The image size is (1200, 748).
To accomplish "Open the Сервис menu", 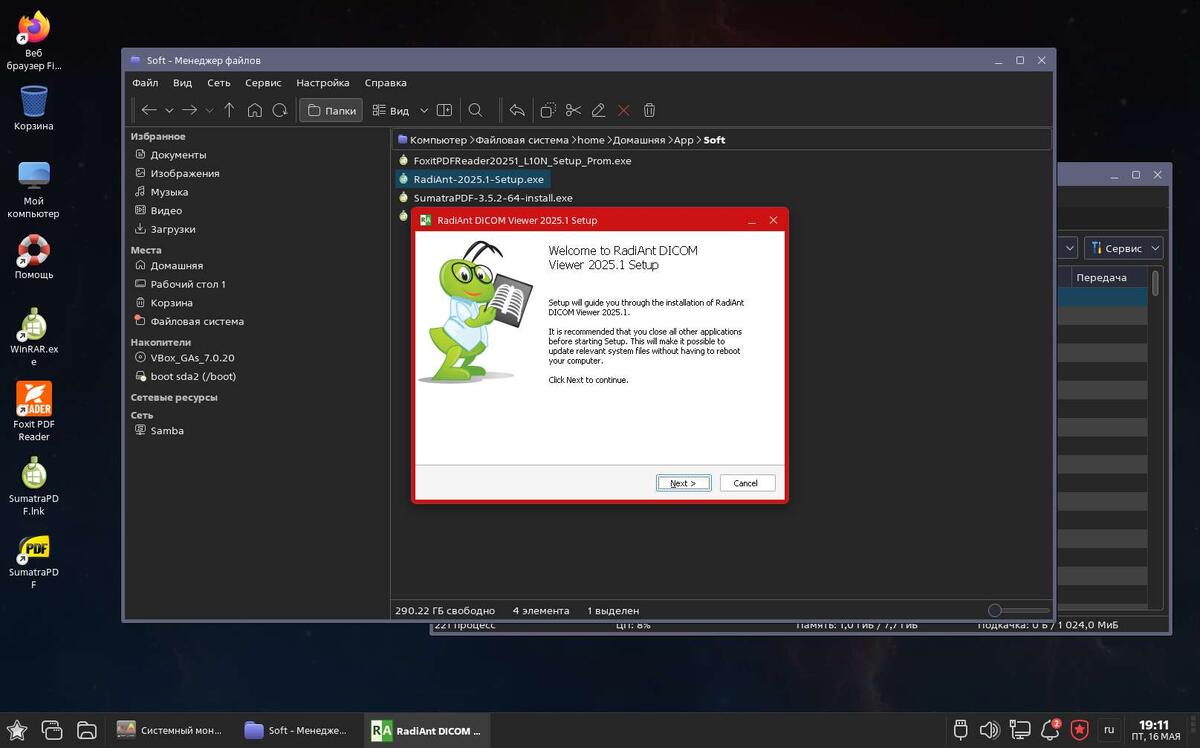I will pos(263,83).
